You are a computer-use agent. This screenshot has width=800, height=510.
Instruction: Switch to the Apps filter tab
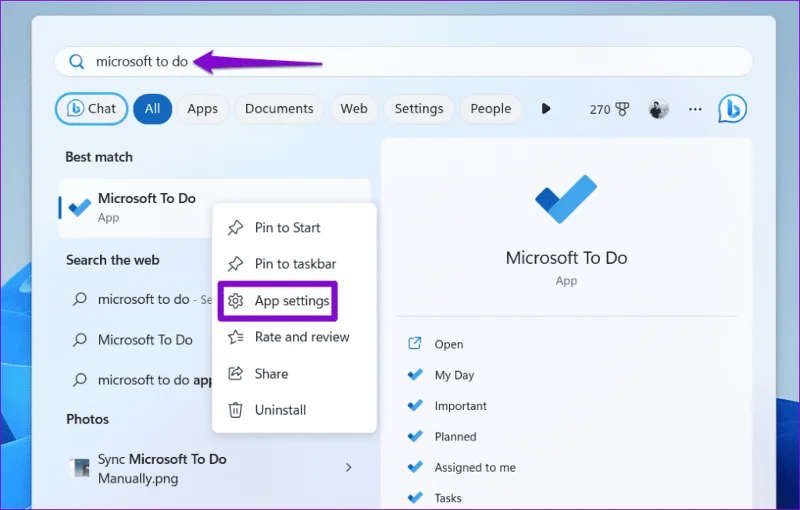click(202, 109)
